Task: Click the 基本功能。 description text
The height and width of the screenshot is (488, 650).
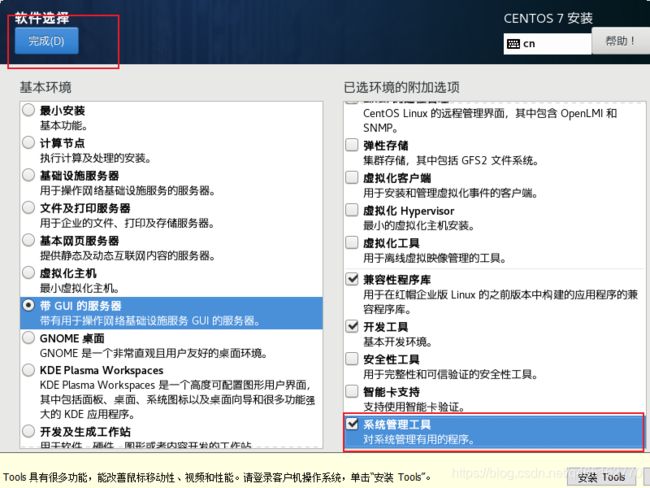Action: click(63, 126)
